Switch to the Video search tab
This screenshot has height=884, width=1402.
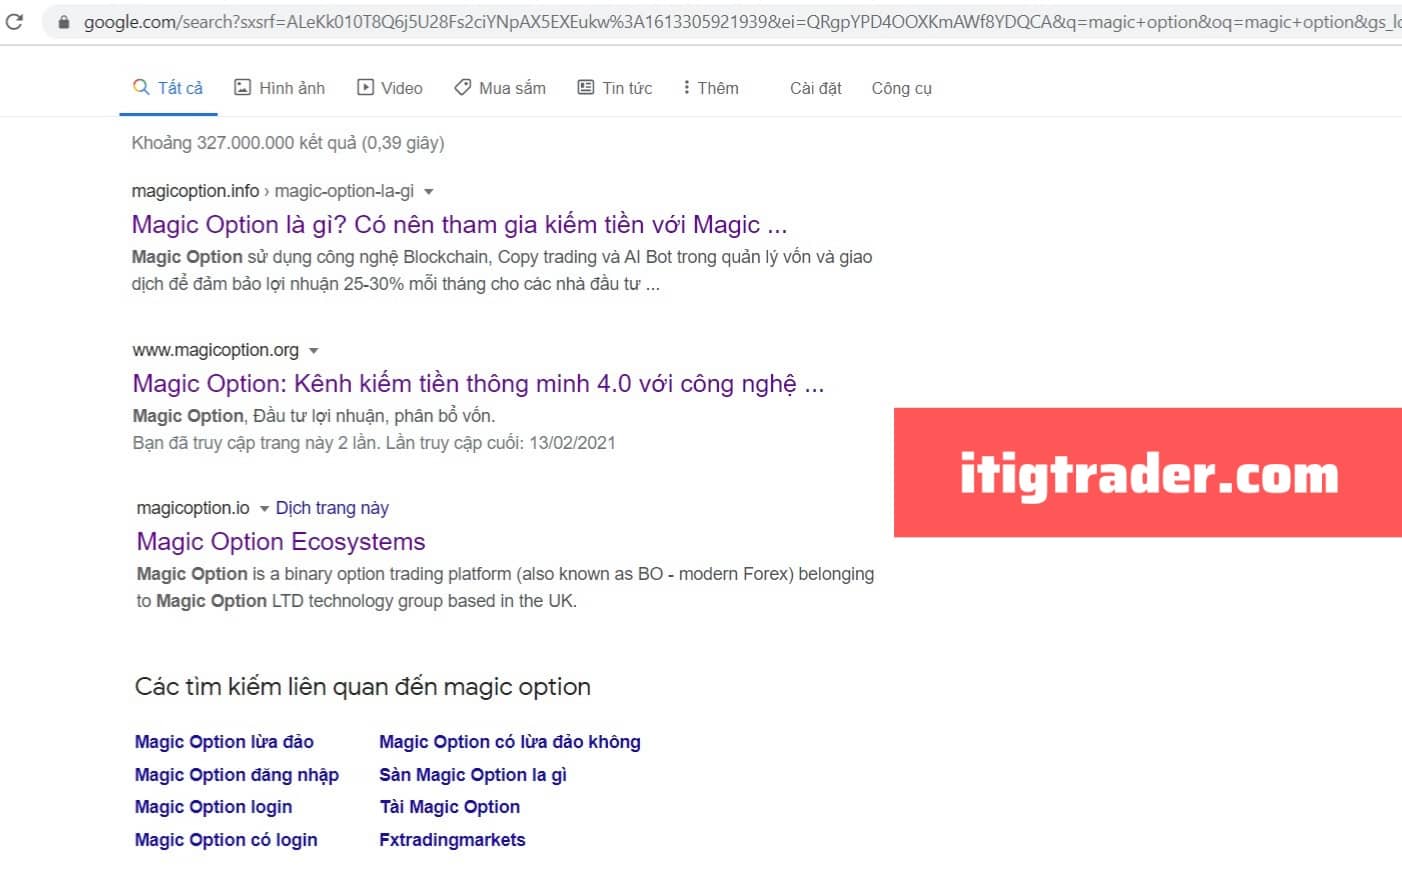tap(390, 88)
